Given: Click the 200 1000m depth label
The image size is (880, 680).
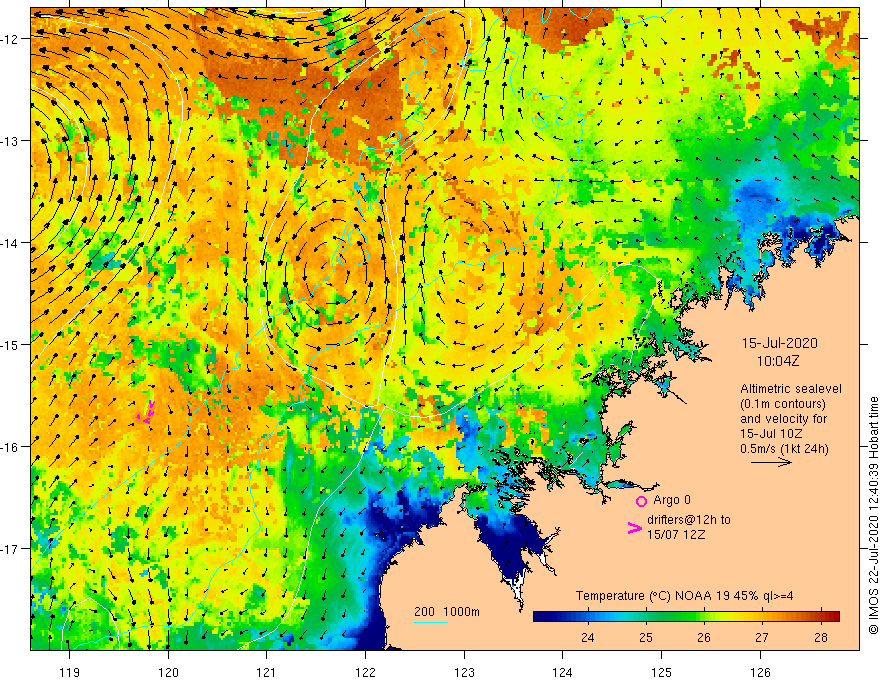Looking at the screenshot, I should click(x=447, y=612).
